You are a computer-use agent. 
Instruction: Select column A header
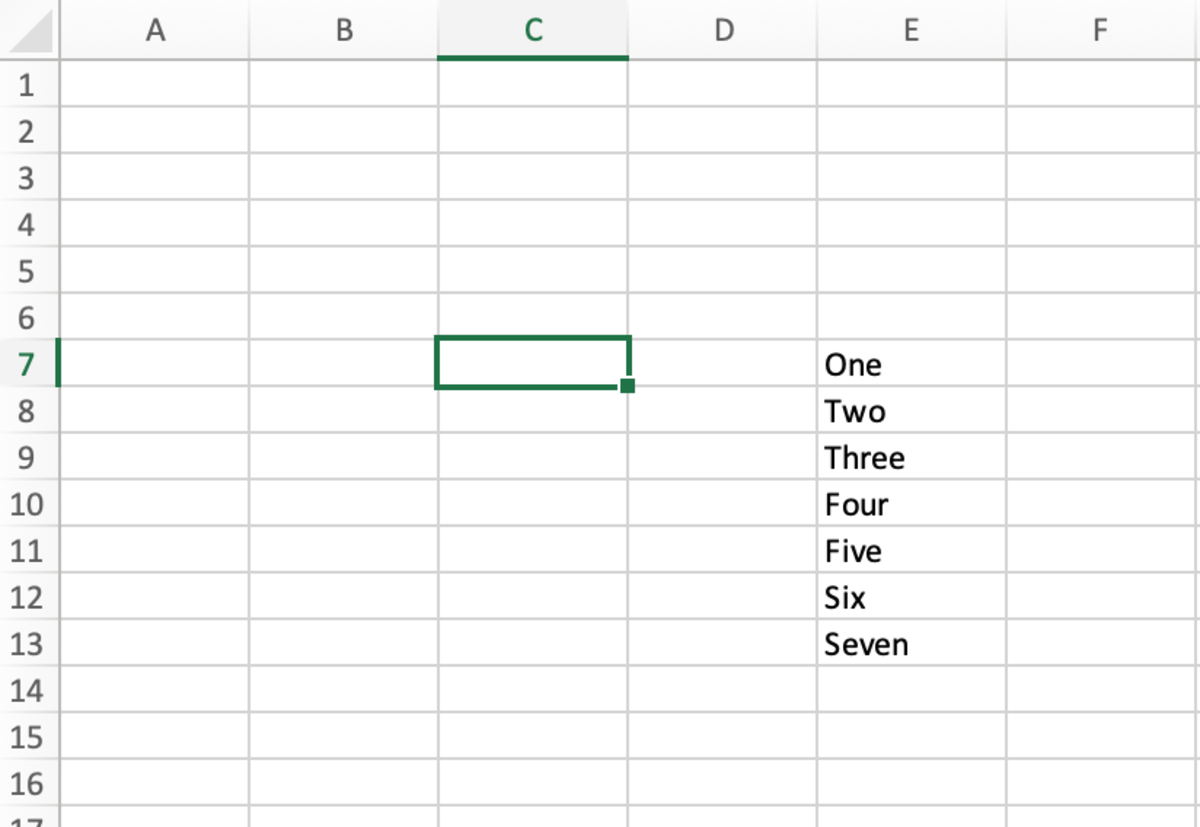[154, 31]
